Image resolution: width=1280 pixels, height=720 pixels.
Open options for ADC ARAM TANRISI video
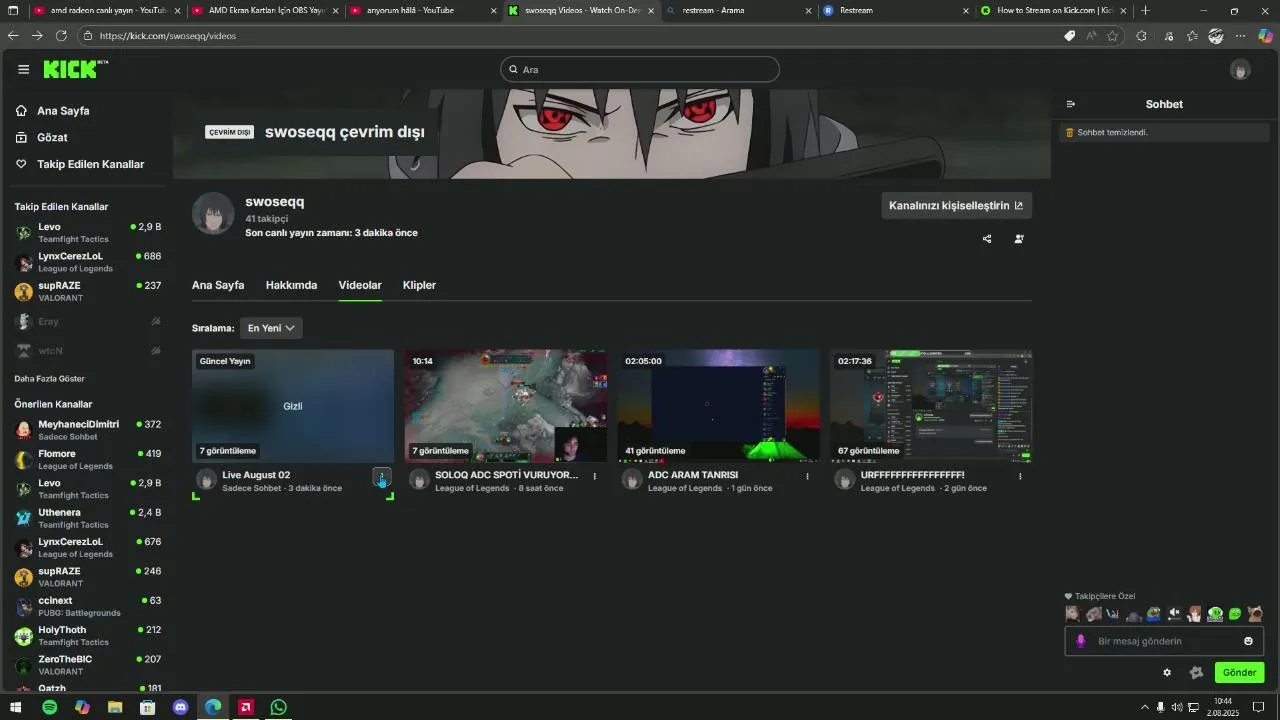807,476
